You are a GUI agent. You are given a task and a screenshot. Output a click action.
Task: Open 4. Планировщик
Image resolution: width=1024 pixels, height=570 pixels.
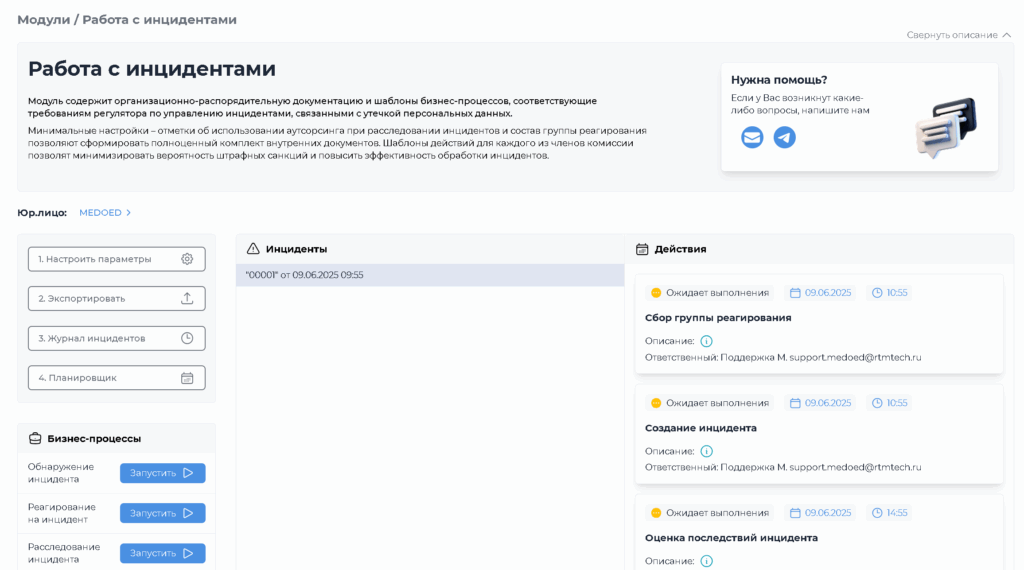click(x=116, y=378)
